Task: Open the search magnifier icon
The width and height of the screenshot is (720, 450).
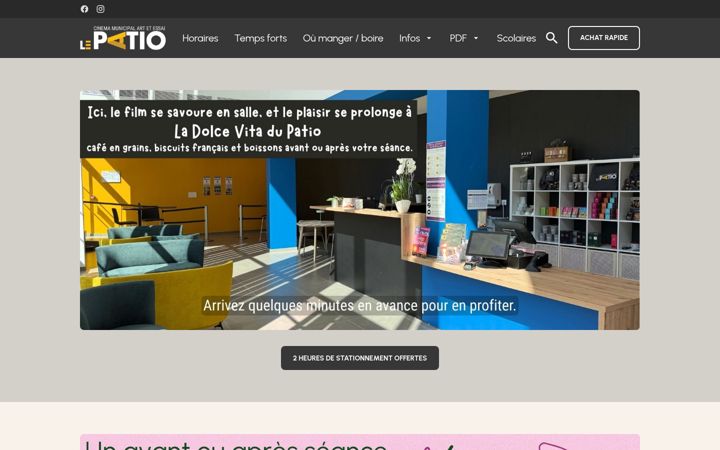Action: tap(551, 38)
